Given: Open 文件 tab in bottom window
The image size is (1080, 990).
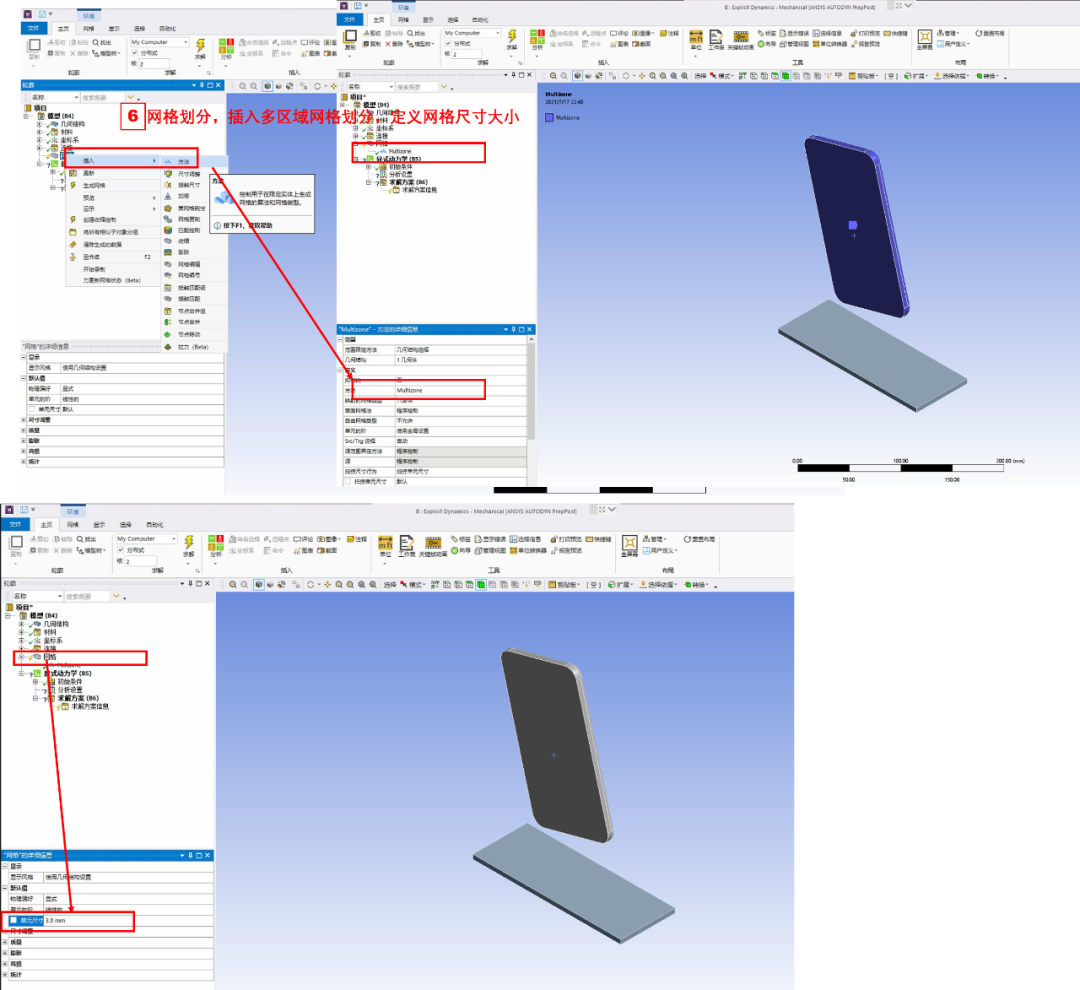Looking at the screenshot, I should (x=15, y=524).
